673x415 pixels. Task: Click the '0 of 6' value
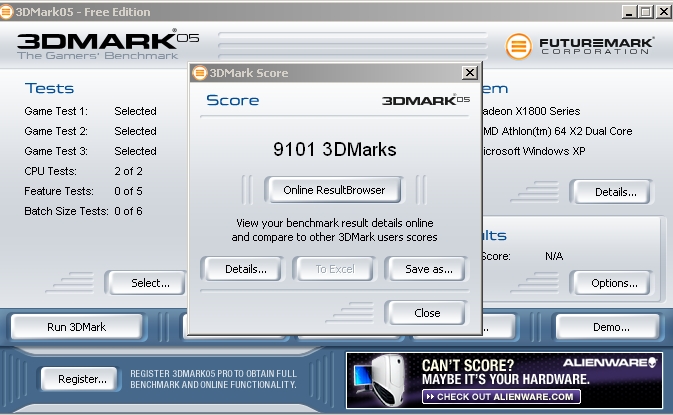128,211
